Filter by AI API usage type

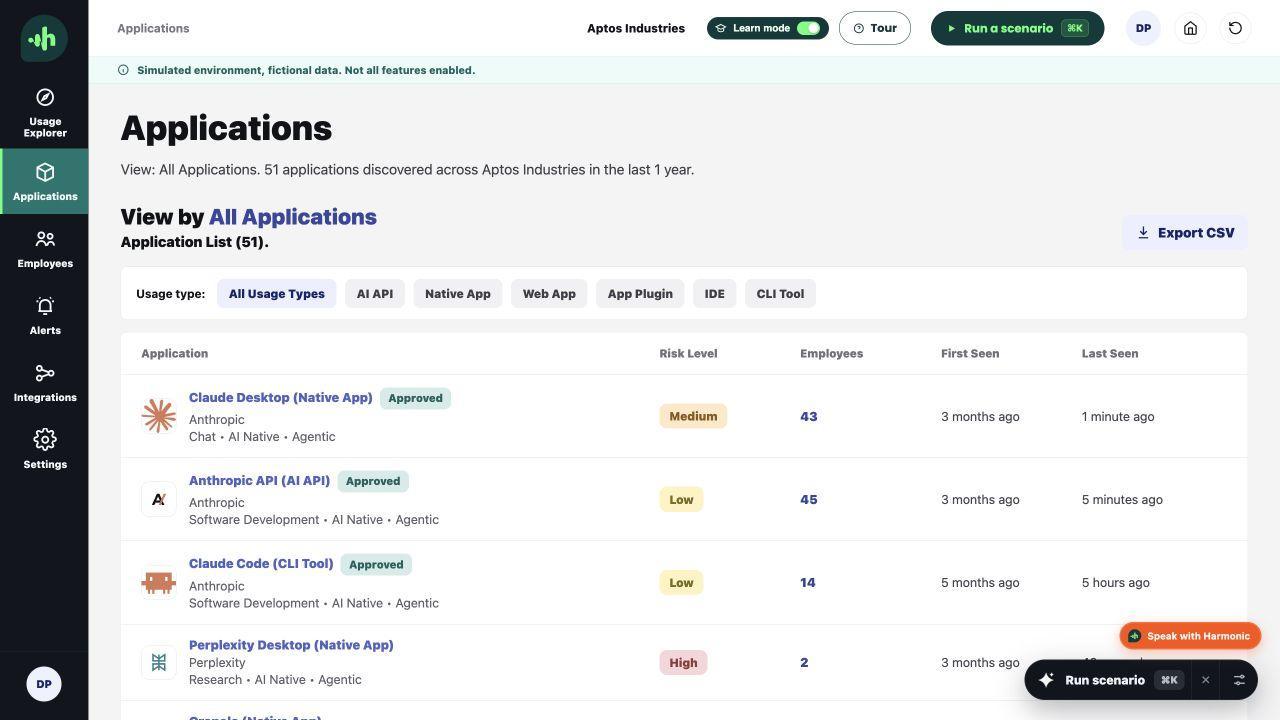375,294
